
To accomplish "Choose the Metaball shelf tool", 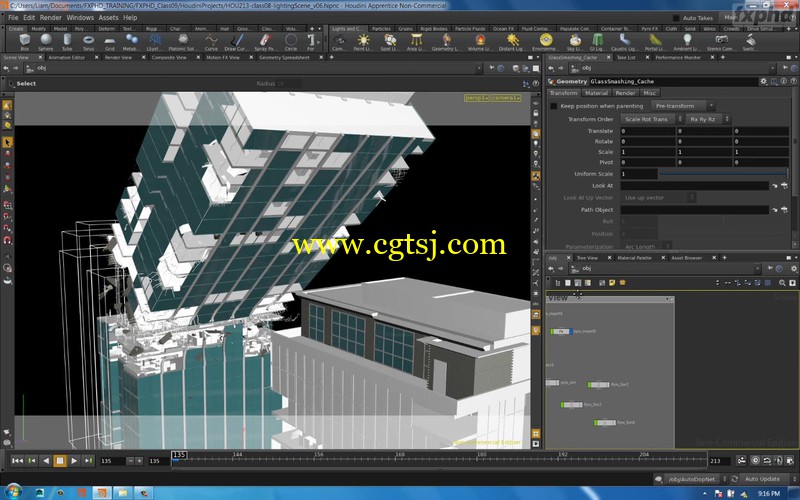I will 131,42.
